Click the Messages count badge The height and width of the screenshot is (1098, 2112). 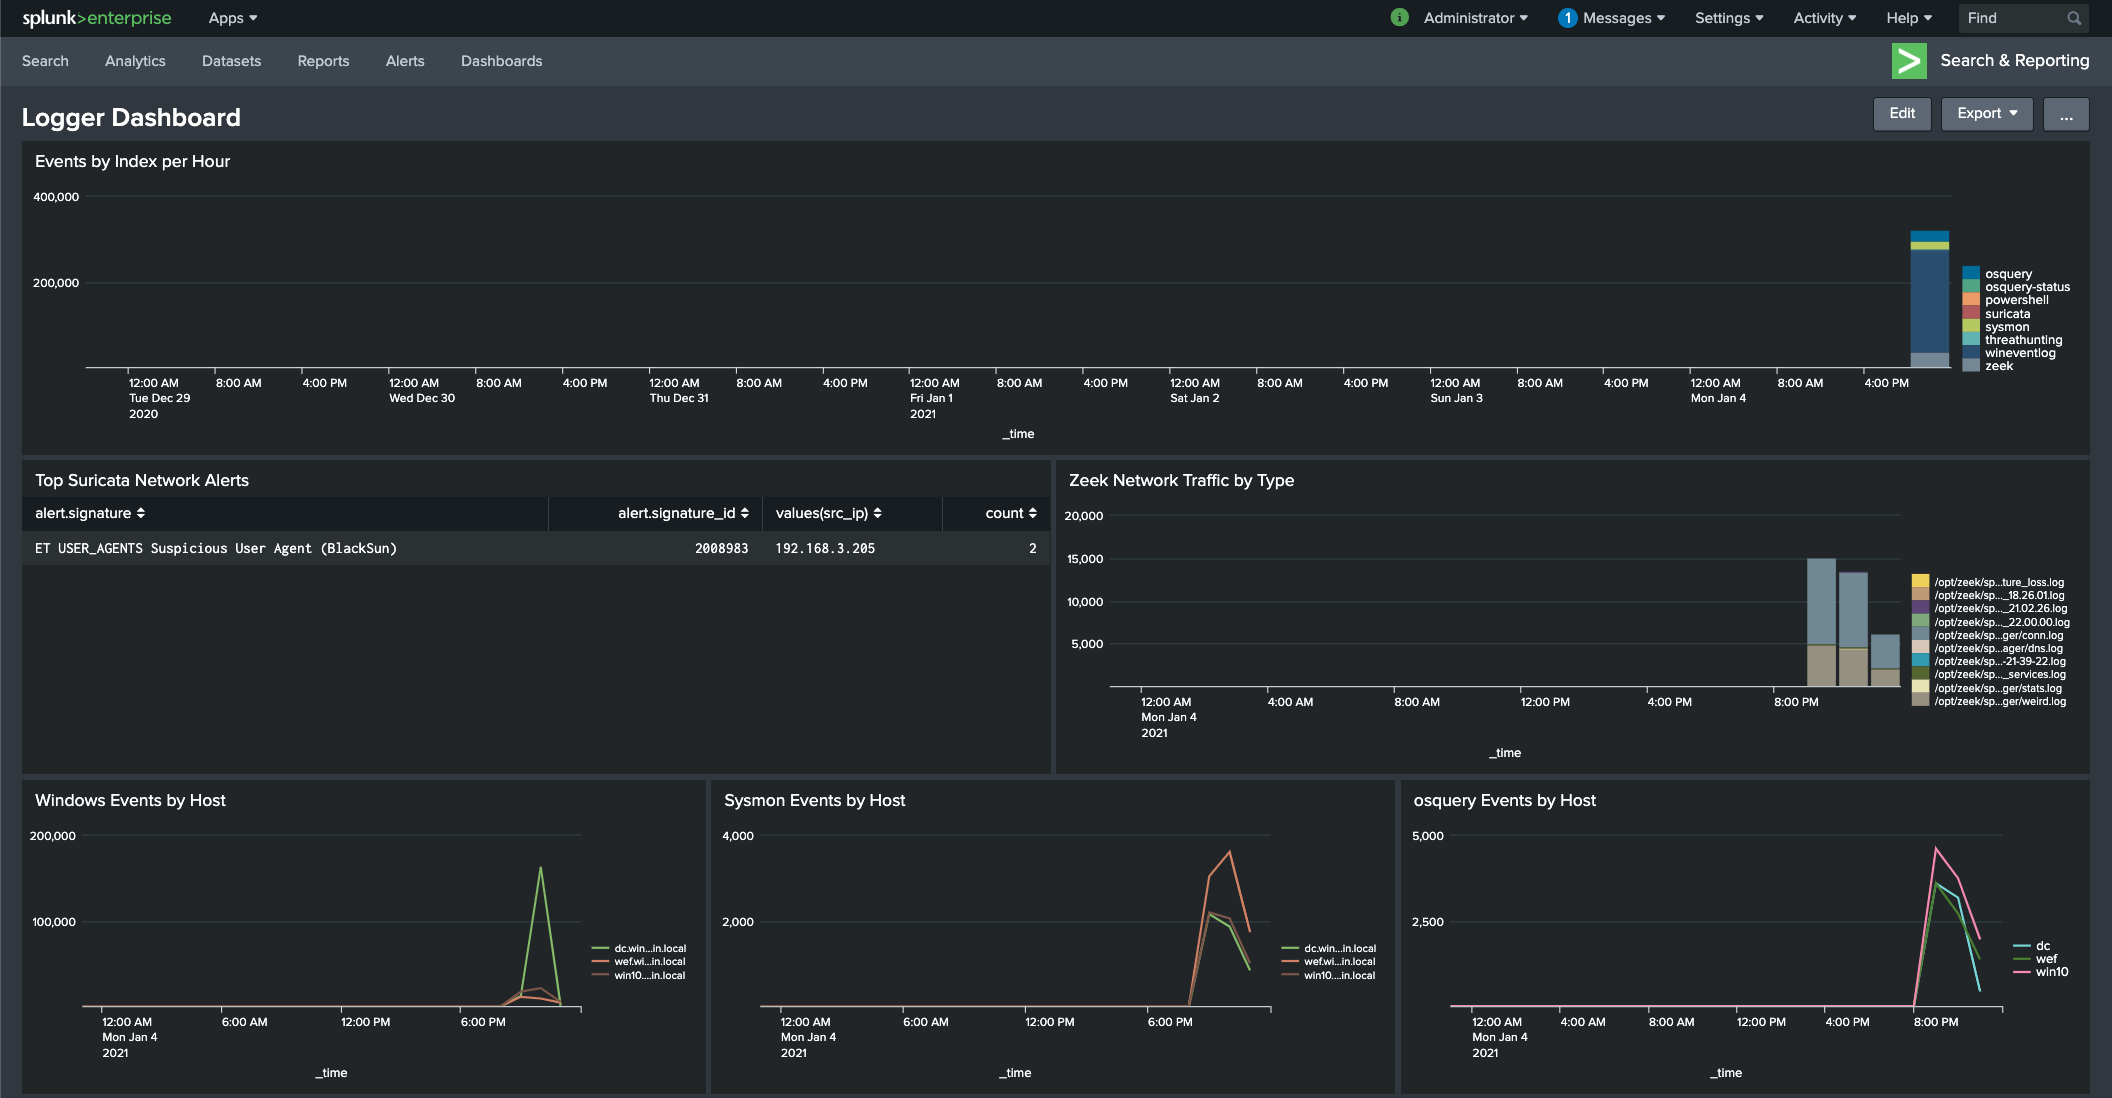[1567, 18]
